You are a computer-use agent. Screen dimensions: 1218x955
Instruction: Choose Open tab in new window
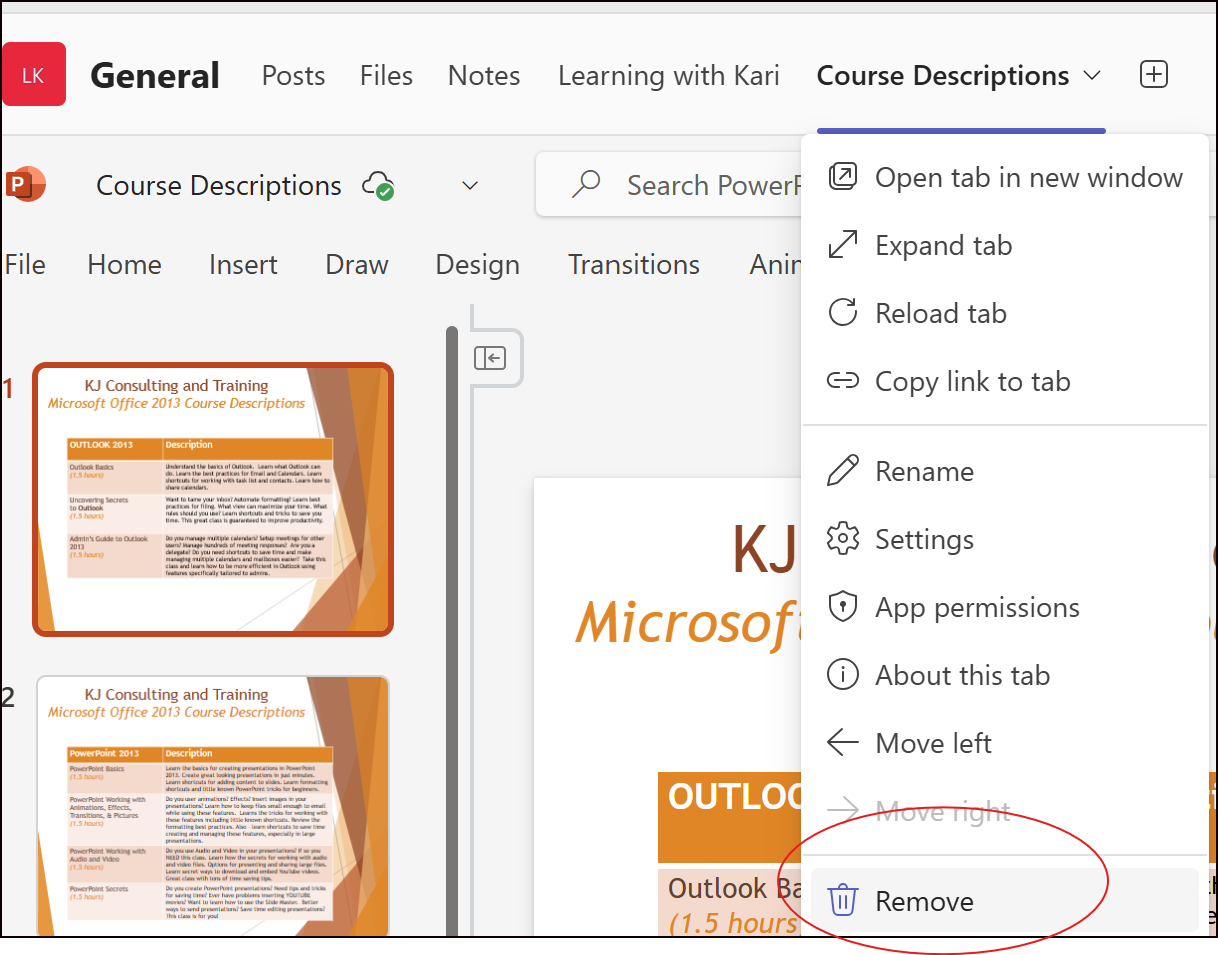click(x=1004, y=177)
